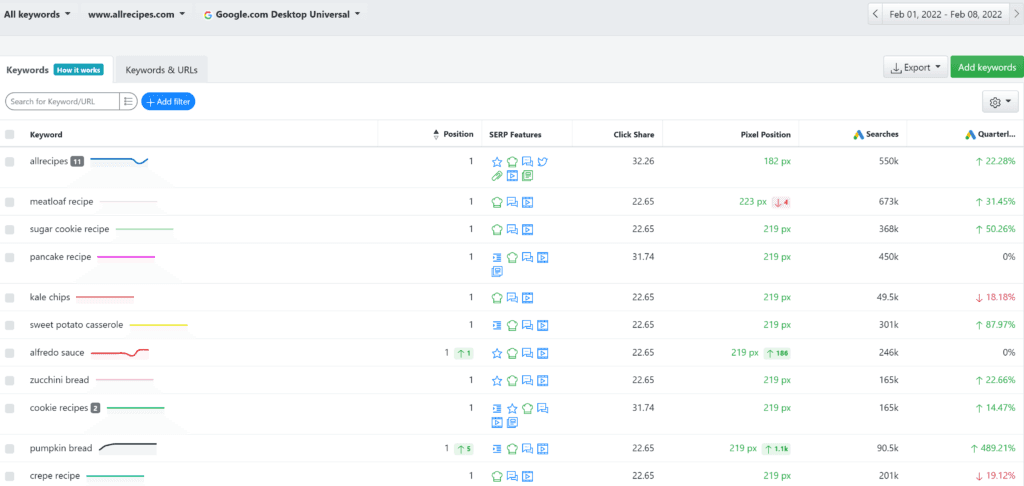Click the featured snippet icon in sweet potato casserole row

tap(497, 325)
